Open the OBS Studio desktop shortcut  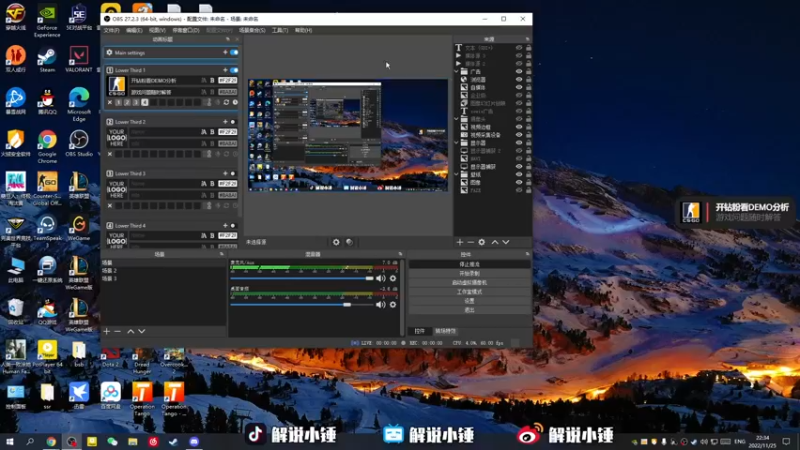(79, 143)
